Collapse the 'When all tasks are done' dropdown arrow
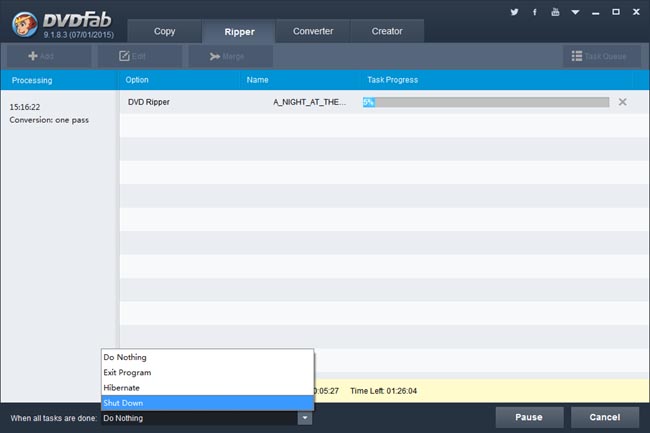Image resolution: width=650 pixels, height=433 pixels. click(305, 418)
